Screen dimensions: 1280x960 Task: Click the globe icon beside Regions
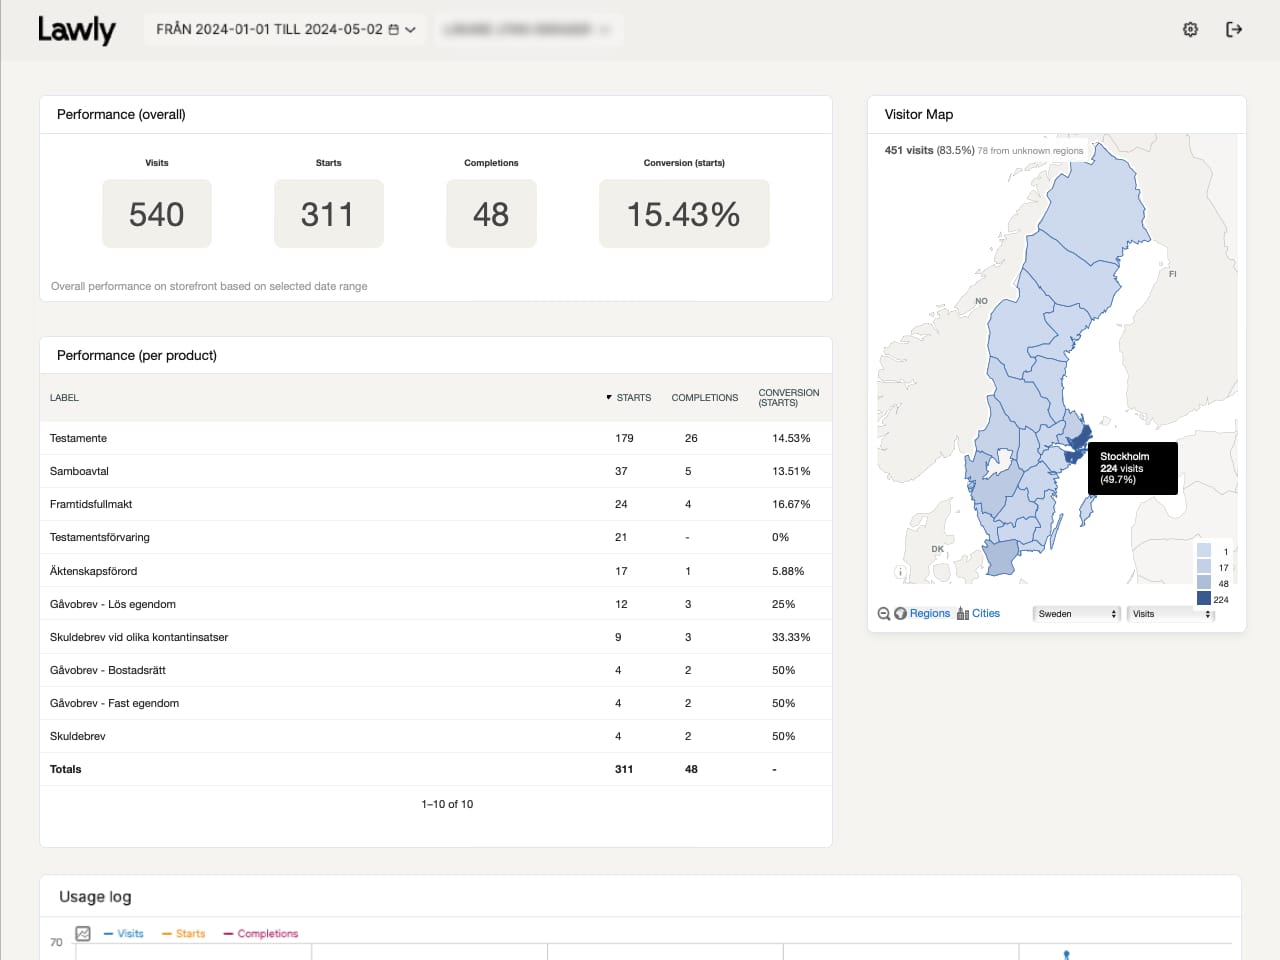(900, 614)
